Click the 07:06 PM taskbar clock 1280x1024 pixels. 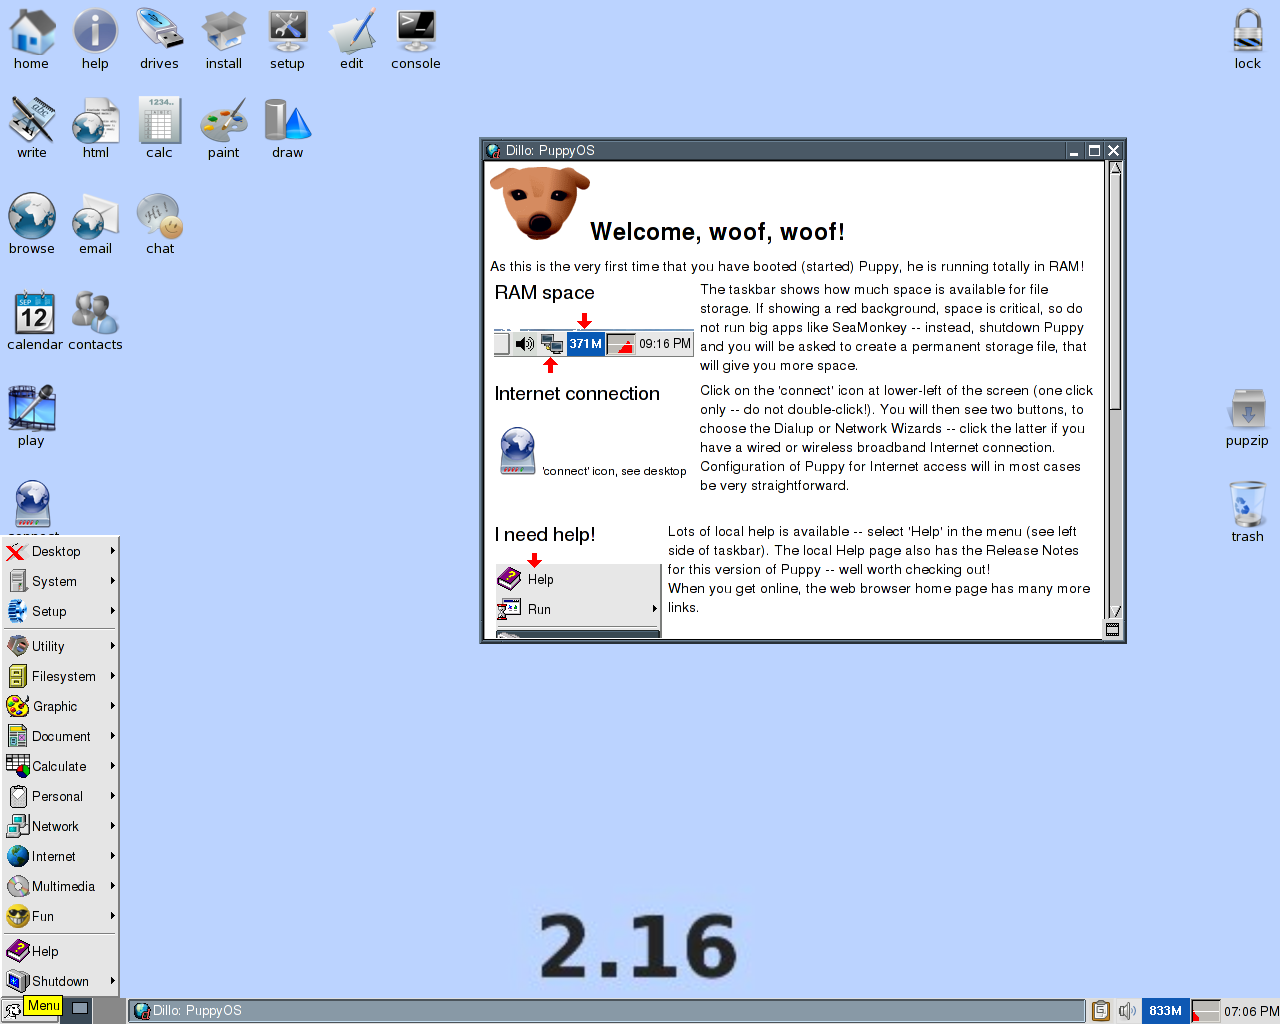pos(1251,1011)
